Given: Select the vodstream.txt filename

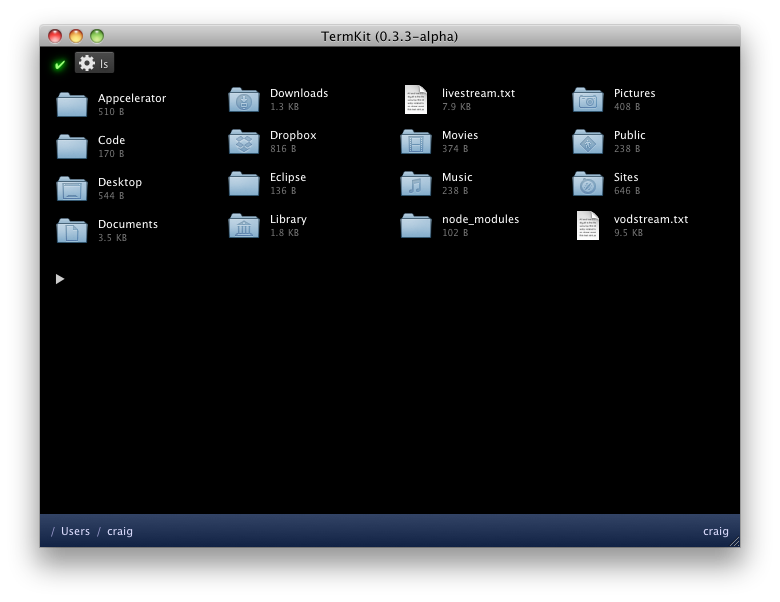Looking at the screenshot, I should [651, 219].
